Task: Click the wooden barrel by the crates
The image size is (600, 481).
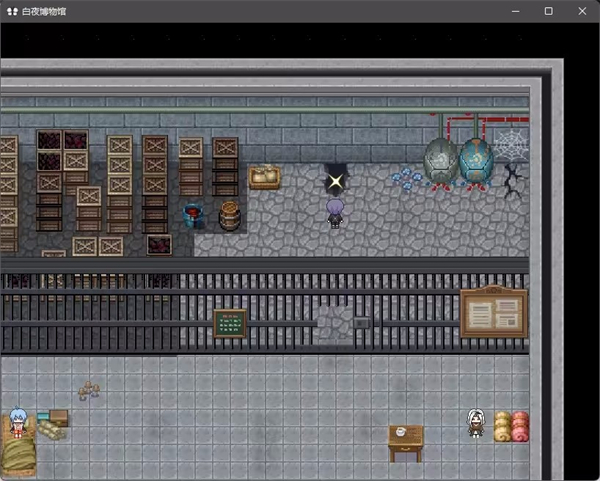Action: (230, 216)
